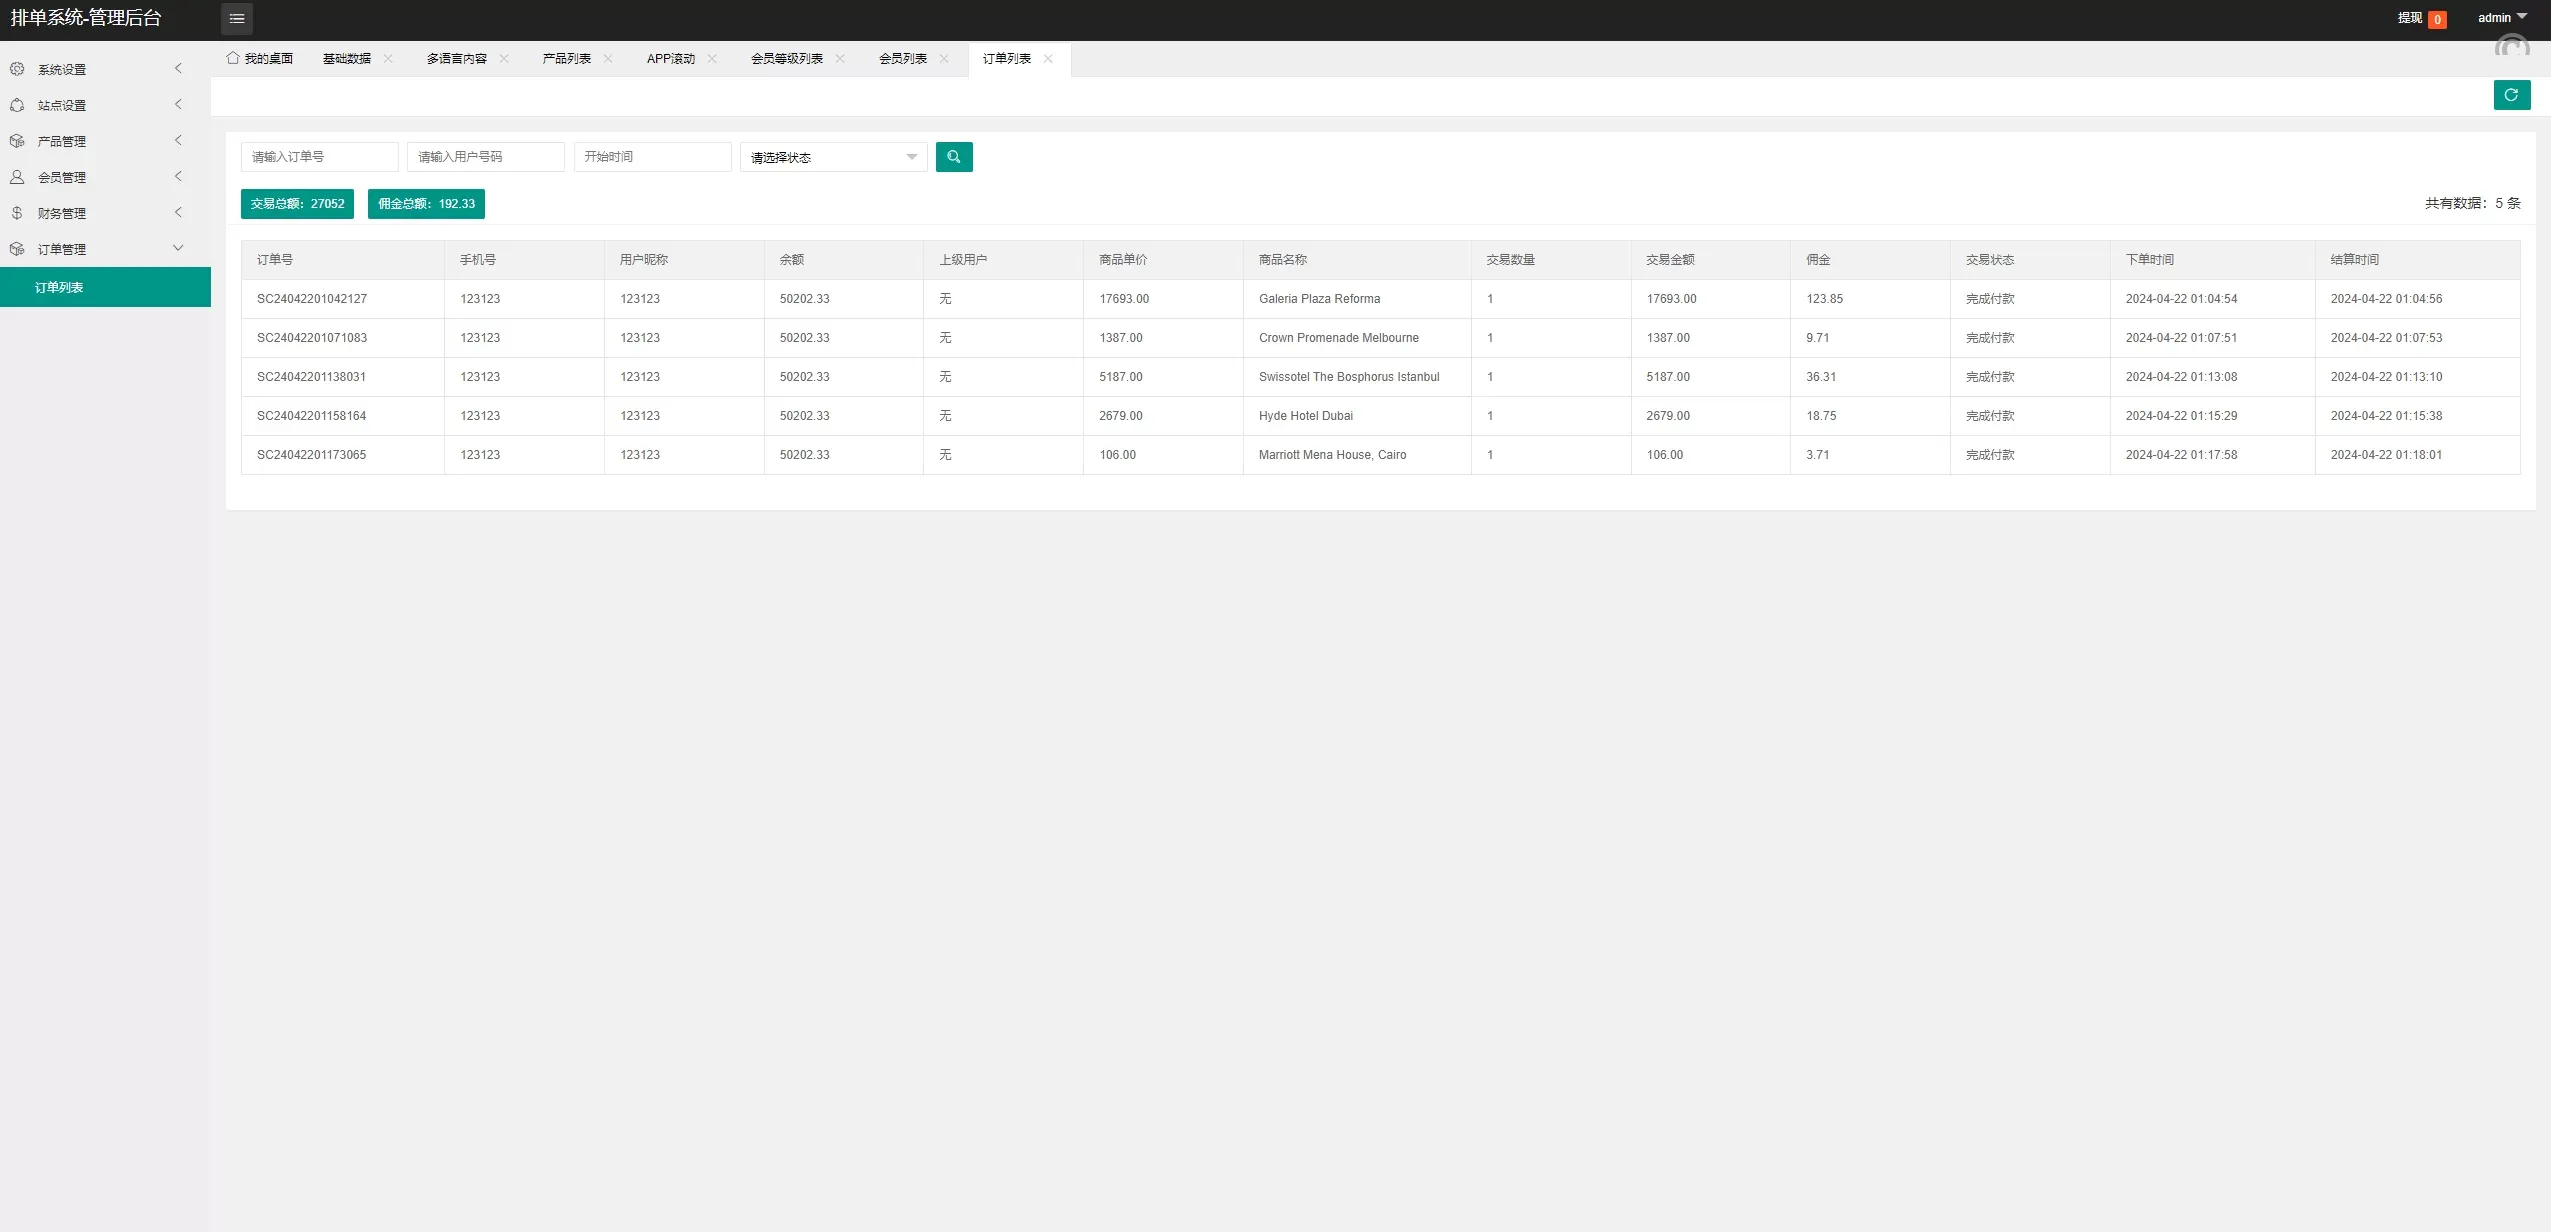Screen dimensions: 2551x1232
Task: Switch to the 产品列表 tab
Action: tap(566, 59)
